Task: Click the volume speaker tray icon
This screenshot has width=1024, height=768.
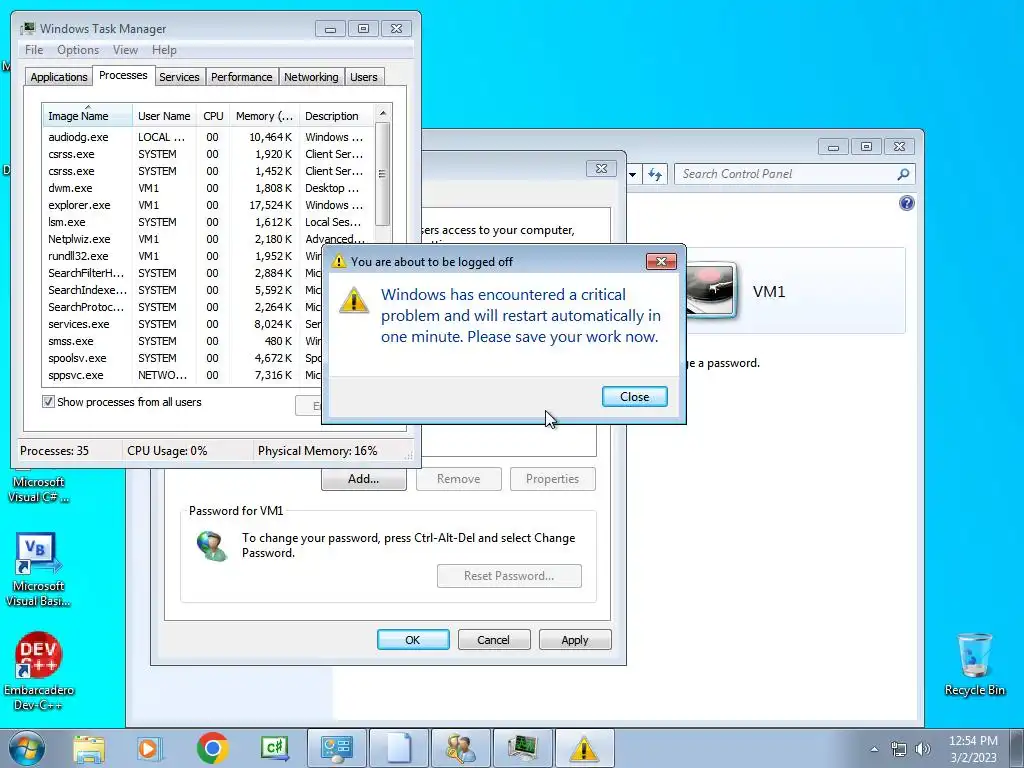Action: (923, 749)
